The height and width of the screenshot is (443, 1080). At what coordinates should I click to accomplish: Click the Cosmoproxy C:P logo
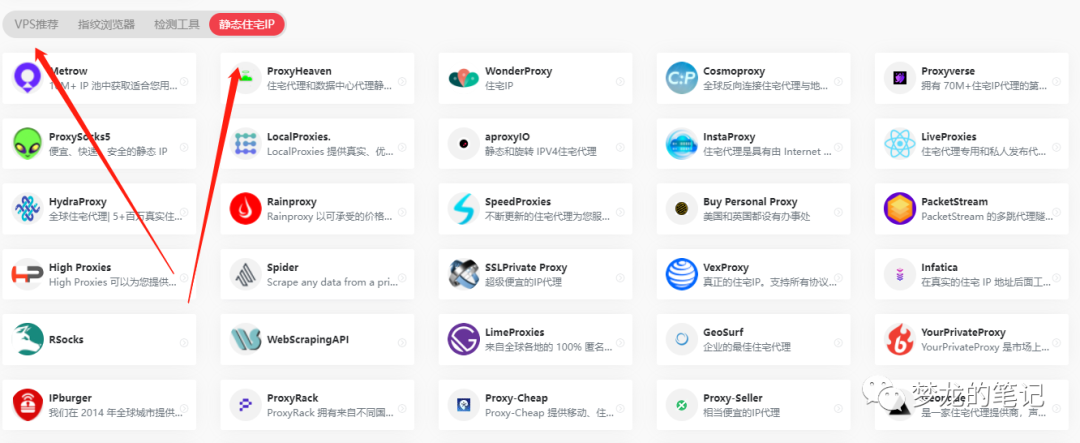682,78
